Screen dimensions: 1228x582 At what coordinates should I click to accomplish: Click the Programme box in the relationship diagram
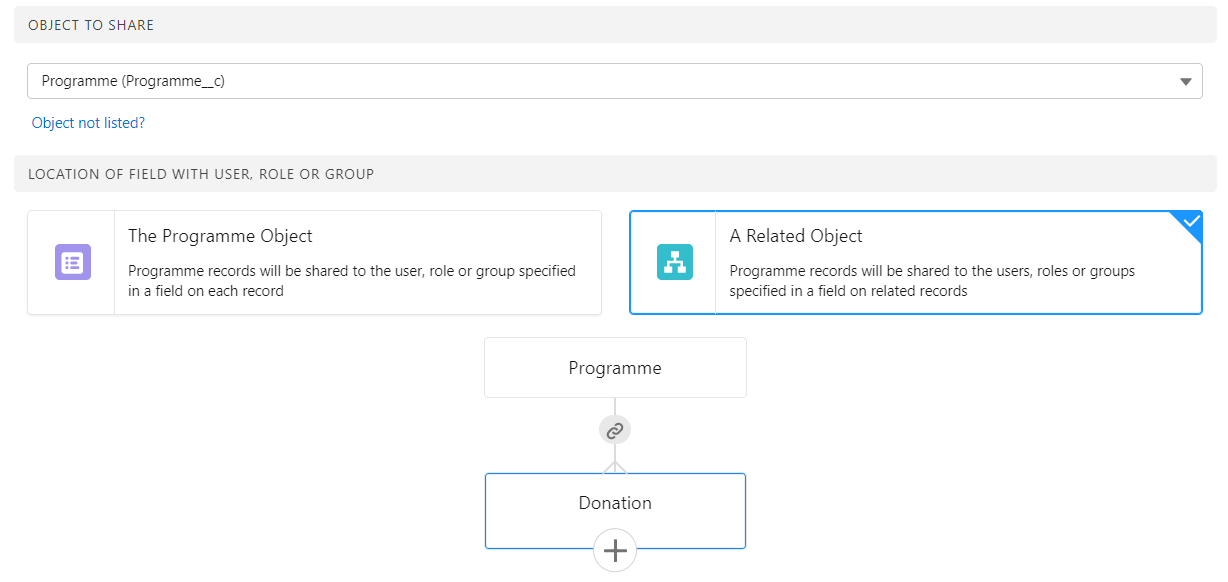coord(614,367)
